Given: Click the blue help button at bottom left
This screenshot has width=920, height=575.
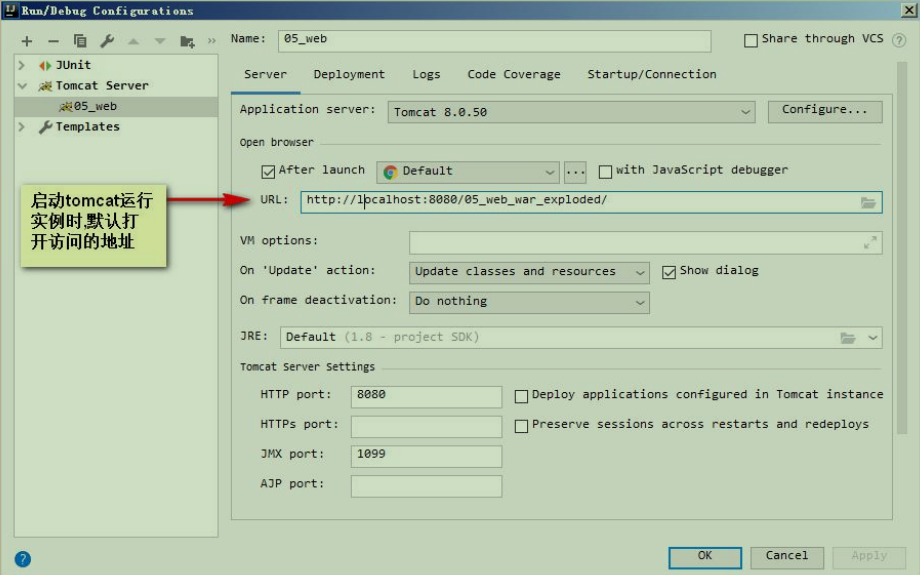Looking at the screenshot, I should [23, 559].
